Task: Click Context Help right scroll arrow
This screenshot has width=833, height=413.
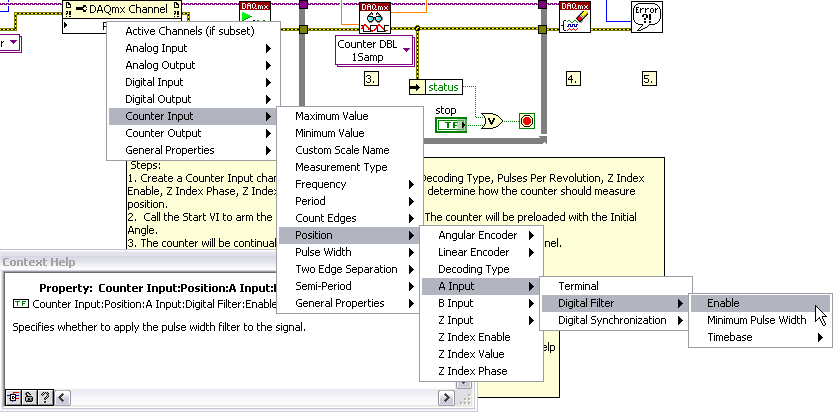Action: pos(447,397)
